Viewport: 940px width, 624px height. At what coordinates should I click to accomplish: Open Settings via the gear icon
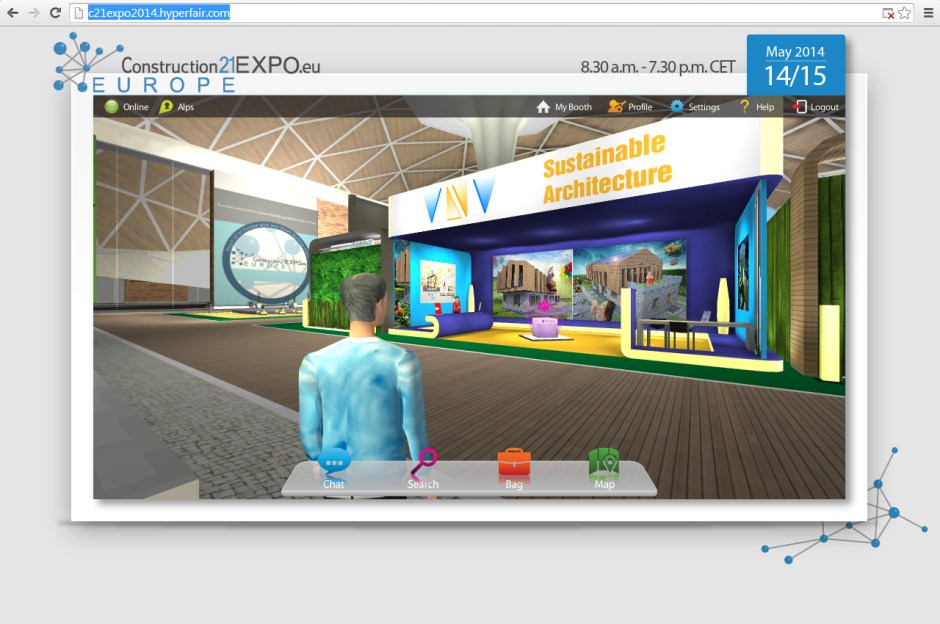coord(679,106)
